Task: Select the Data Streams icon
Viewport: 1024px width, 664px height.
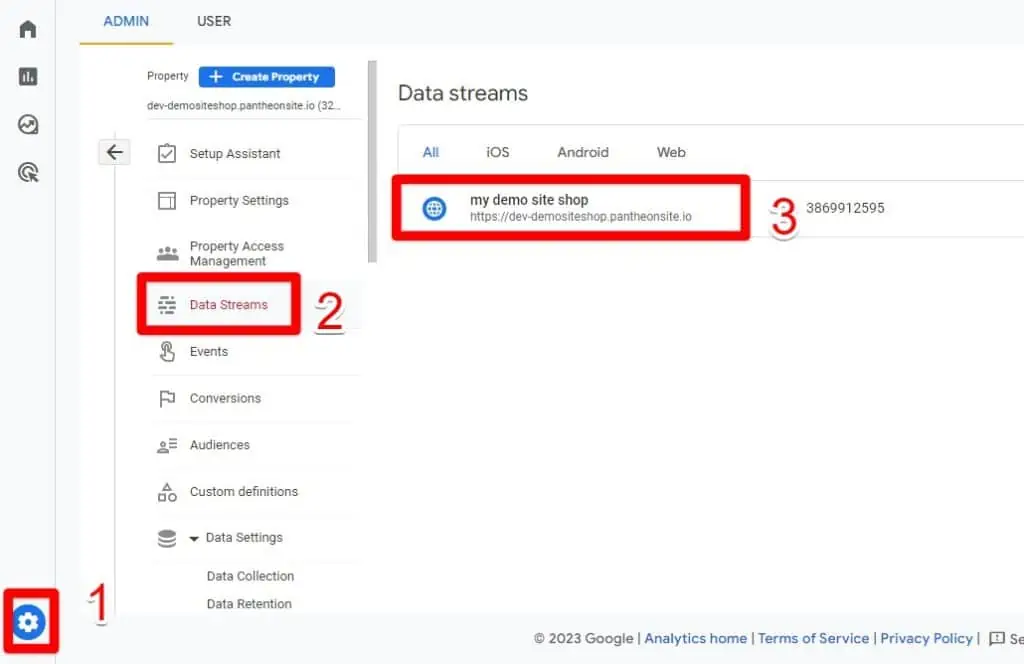Action: (166, 305)
